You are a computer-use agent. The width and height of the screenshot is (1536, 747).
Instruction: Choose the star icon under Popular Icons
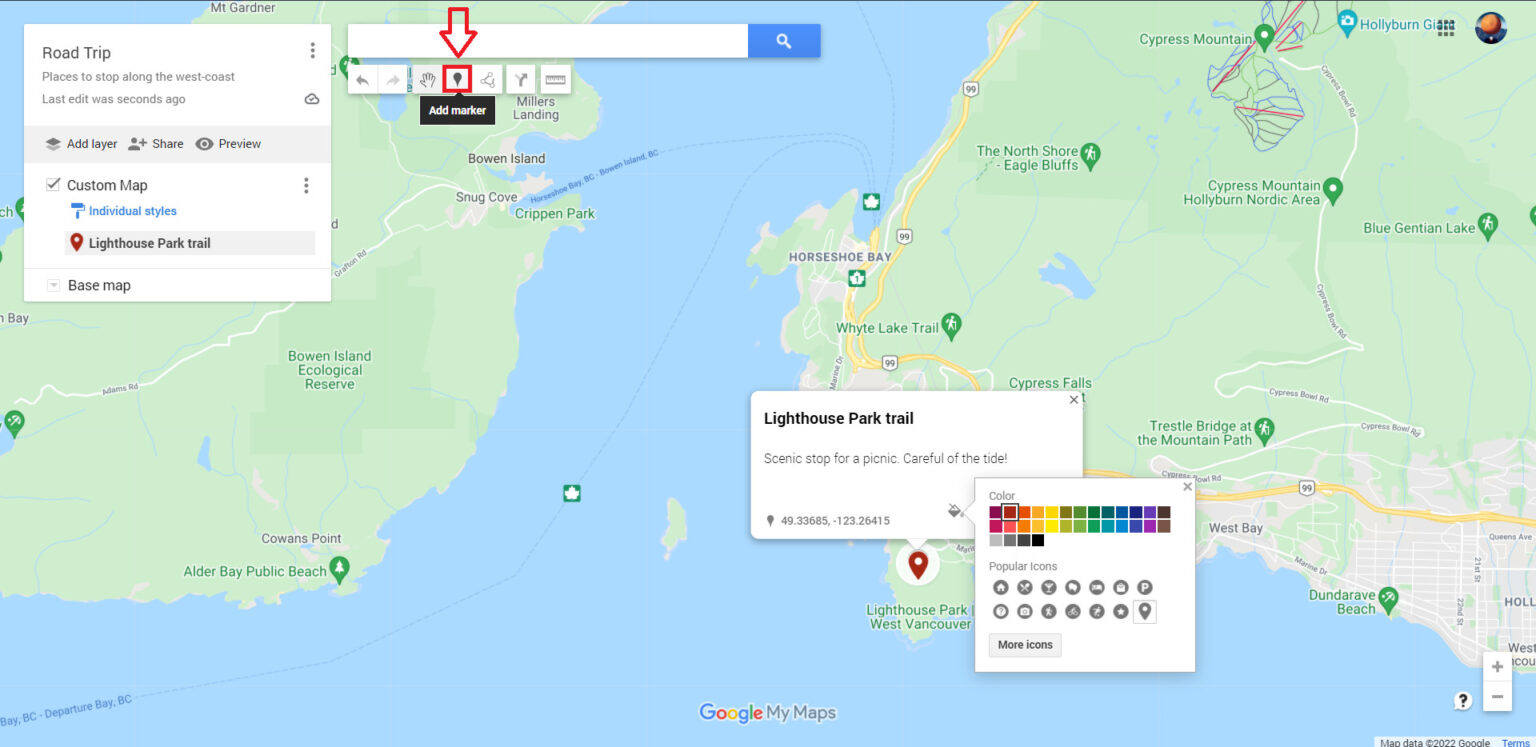click(x=1120, y=611)
